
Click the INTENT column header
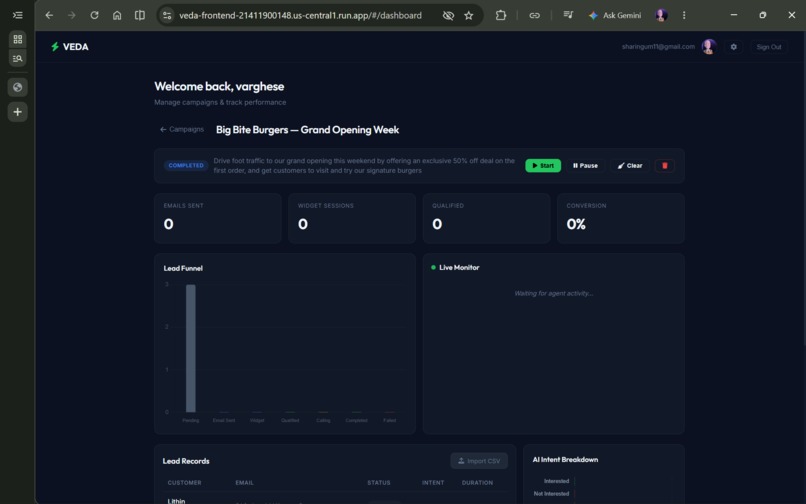[x=433, y=483]
